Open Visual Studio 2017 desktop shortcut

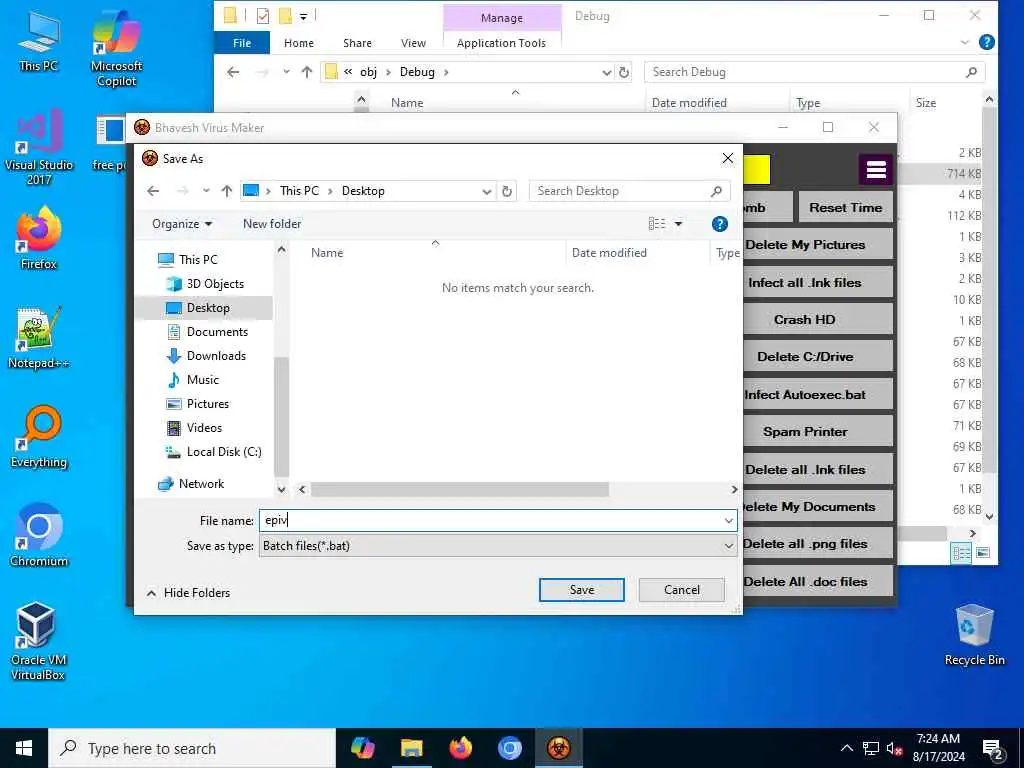(x=39, y=148)
